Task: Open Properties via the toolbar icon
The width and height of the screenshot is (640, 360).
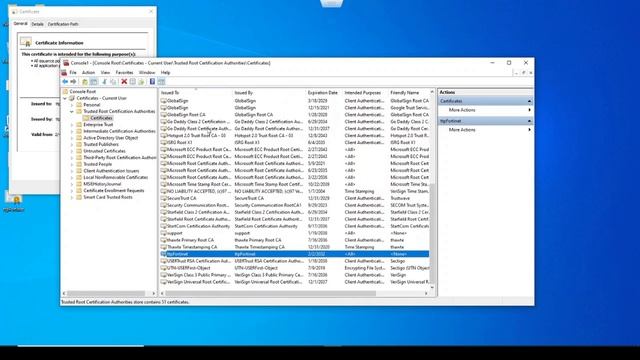Action: [x=133, y=82]
